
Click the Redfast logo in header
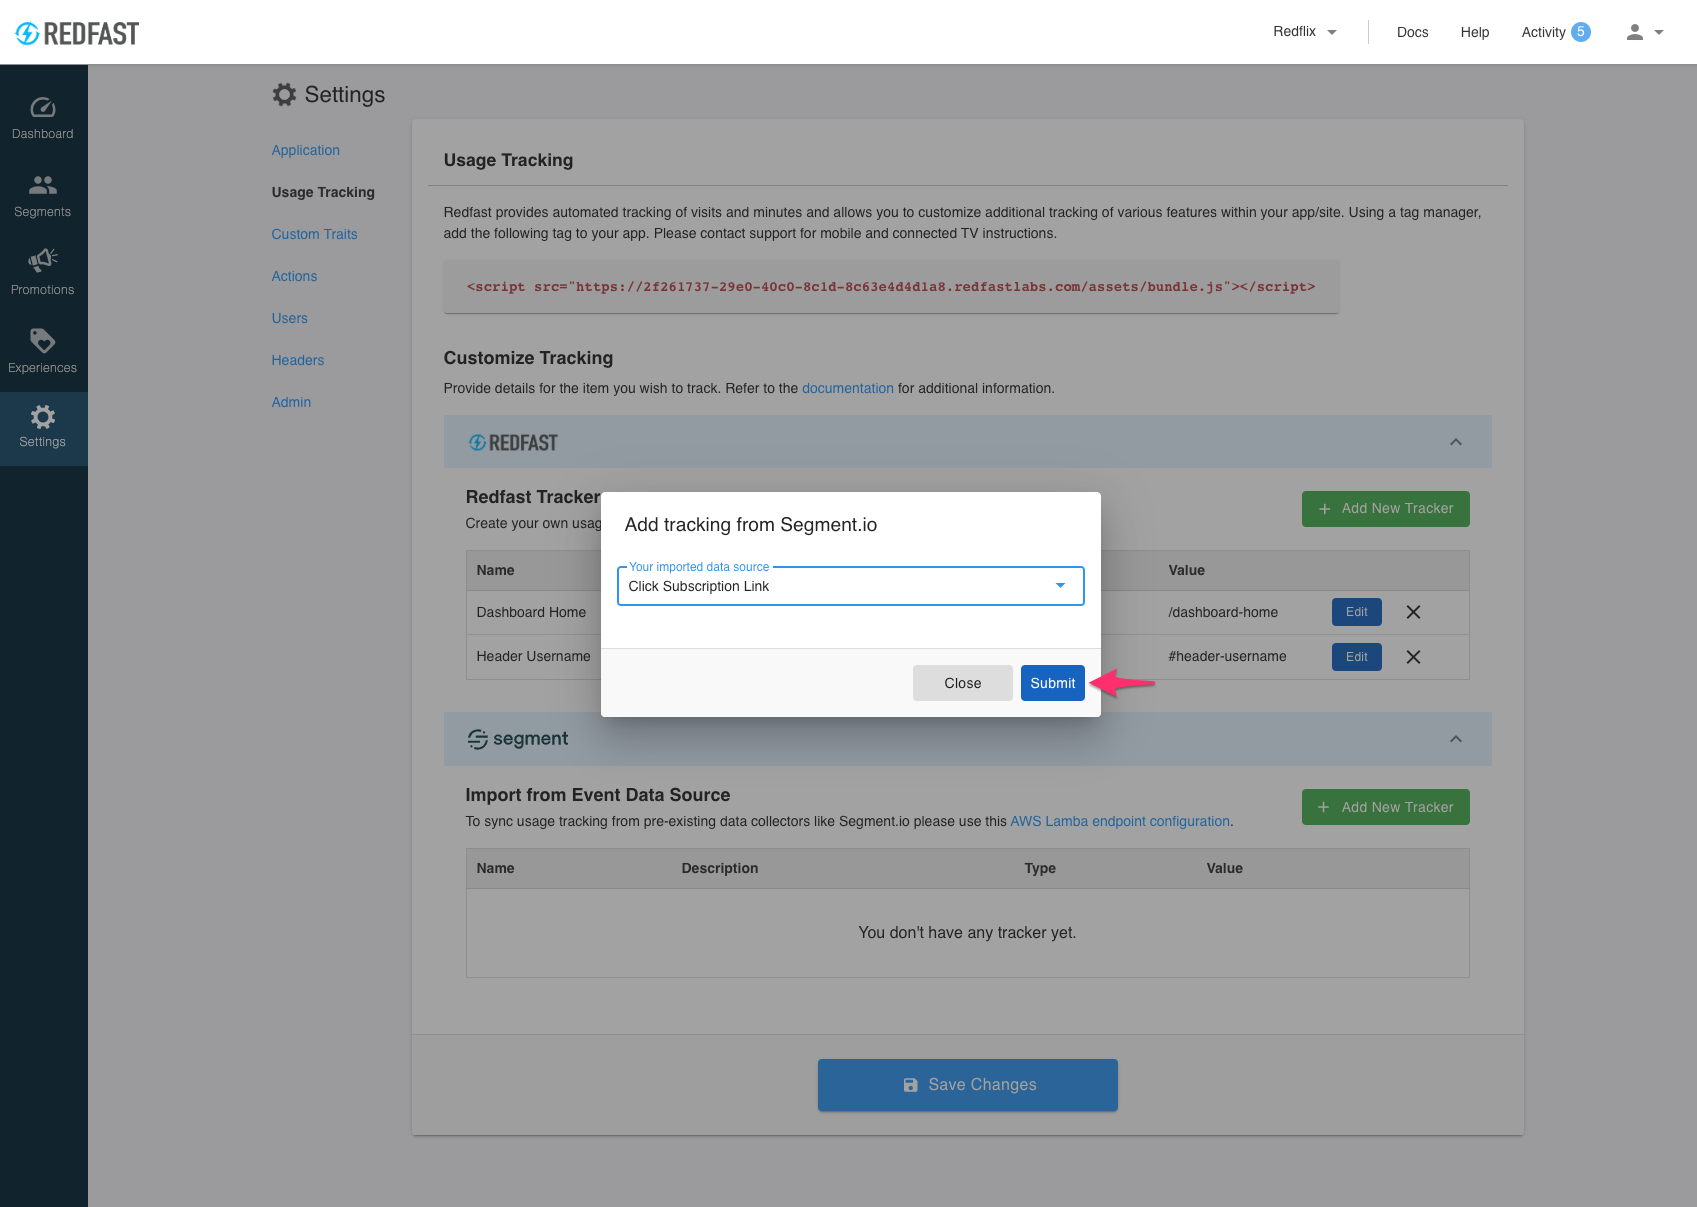click(x=77, y=33)
